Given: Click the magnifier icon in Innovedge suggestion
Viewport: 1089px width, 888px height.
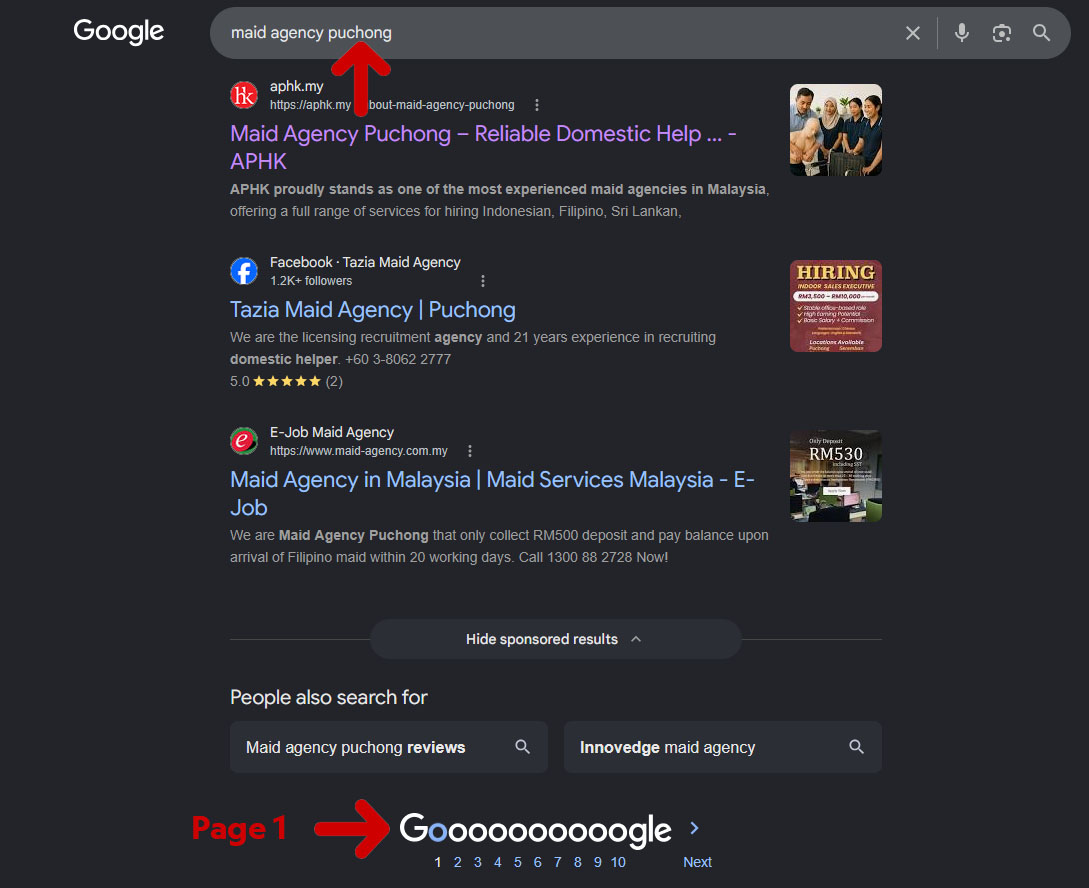Looking at the screenshot, I should coord(856,747).
